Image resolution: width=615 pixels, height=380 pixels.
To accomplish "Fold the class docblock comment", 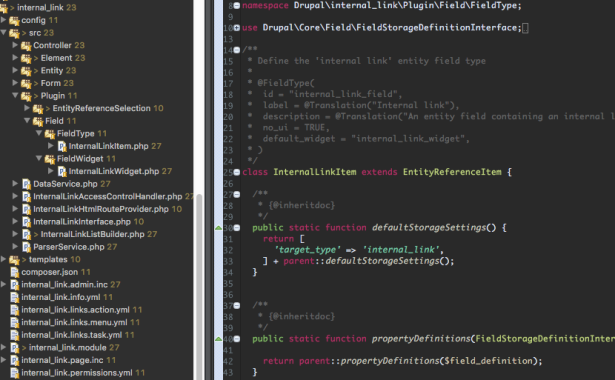I will coord(237,50).
